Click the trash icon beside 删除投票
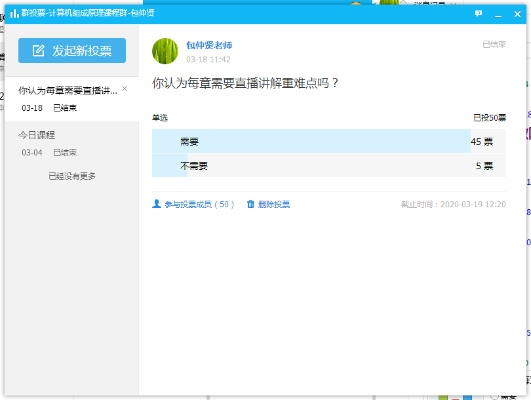 (251, 204)
